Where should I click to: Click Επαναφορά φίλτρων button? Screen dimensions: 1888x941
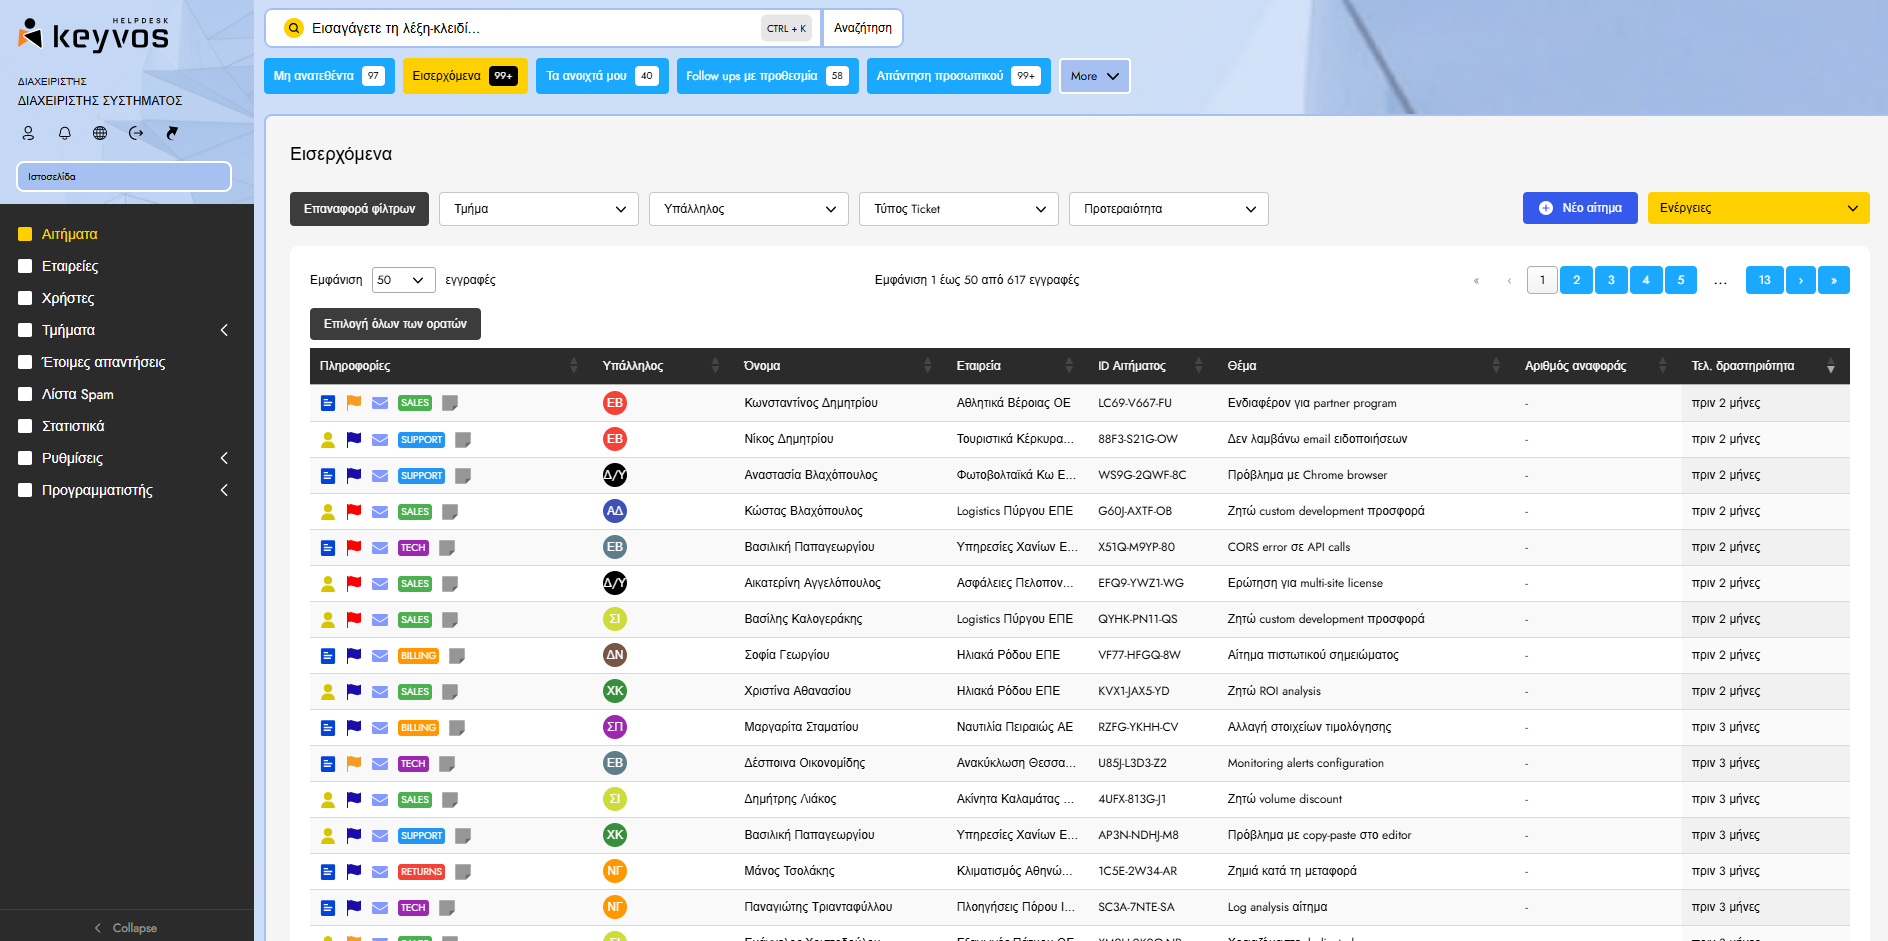[x=359, y=209]
